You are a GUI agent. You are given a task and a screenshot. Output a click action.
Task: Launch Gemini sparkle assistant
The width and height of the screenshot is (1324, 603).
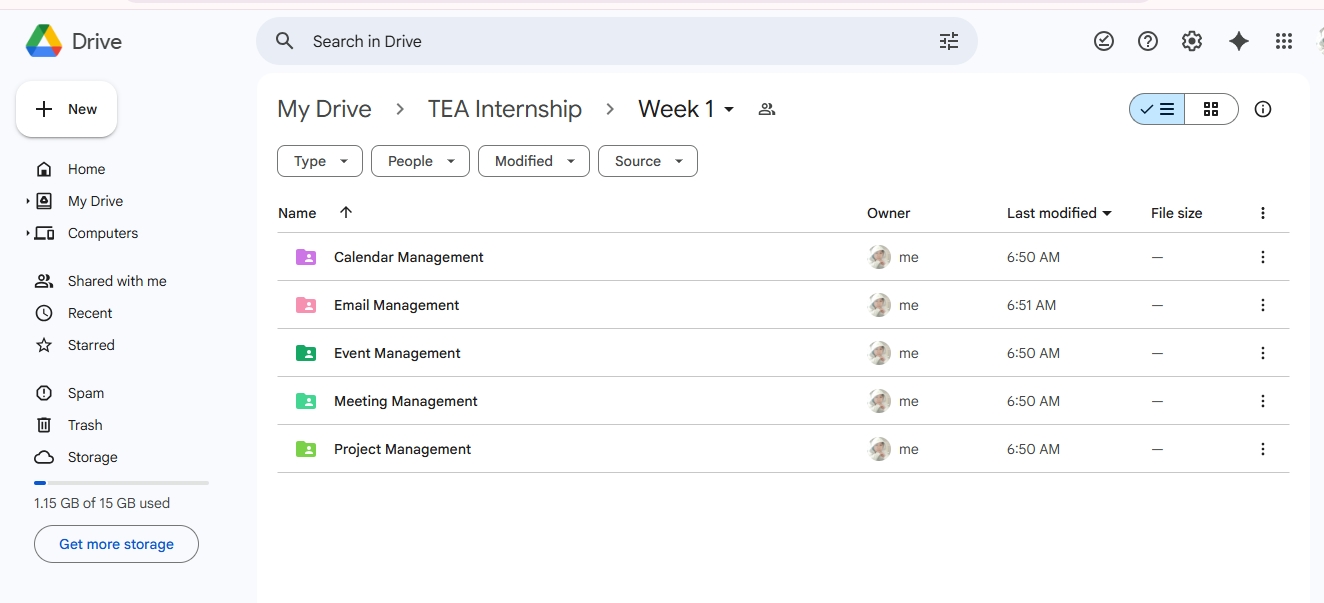[1239, 41]
